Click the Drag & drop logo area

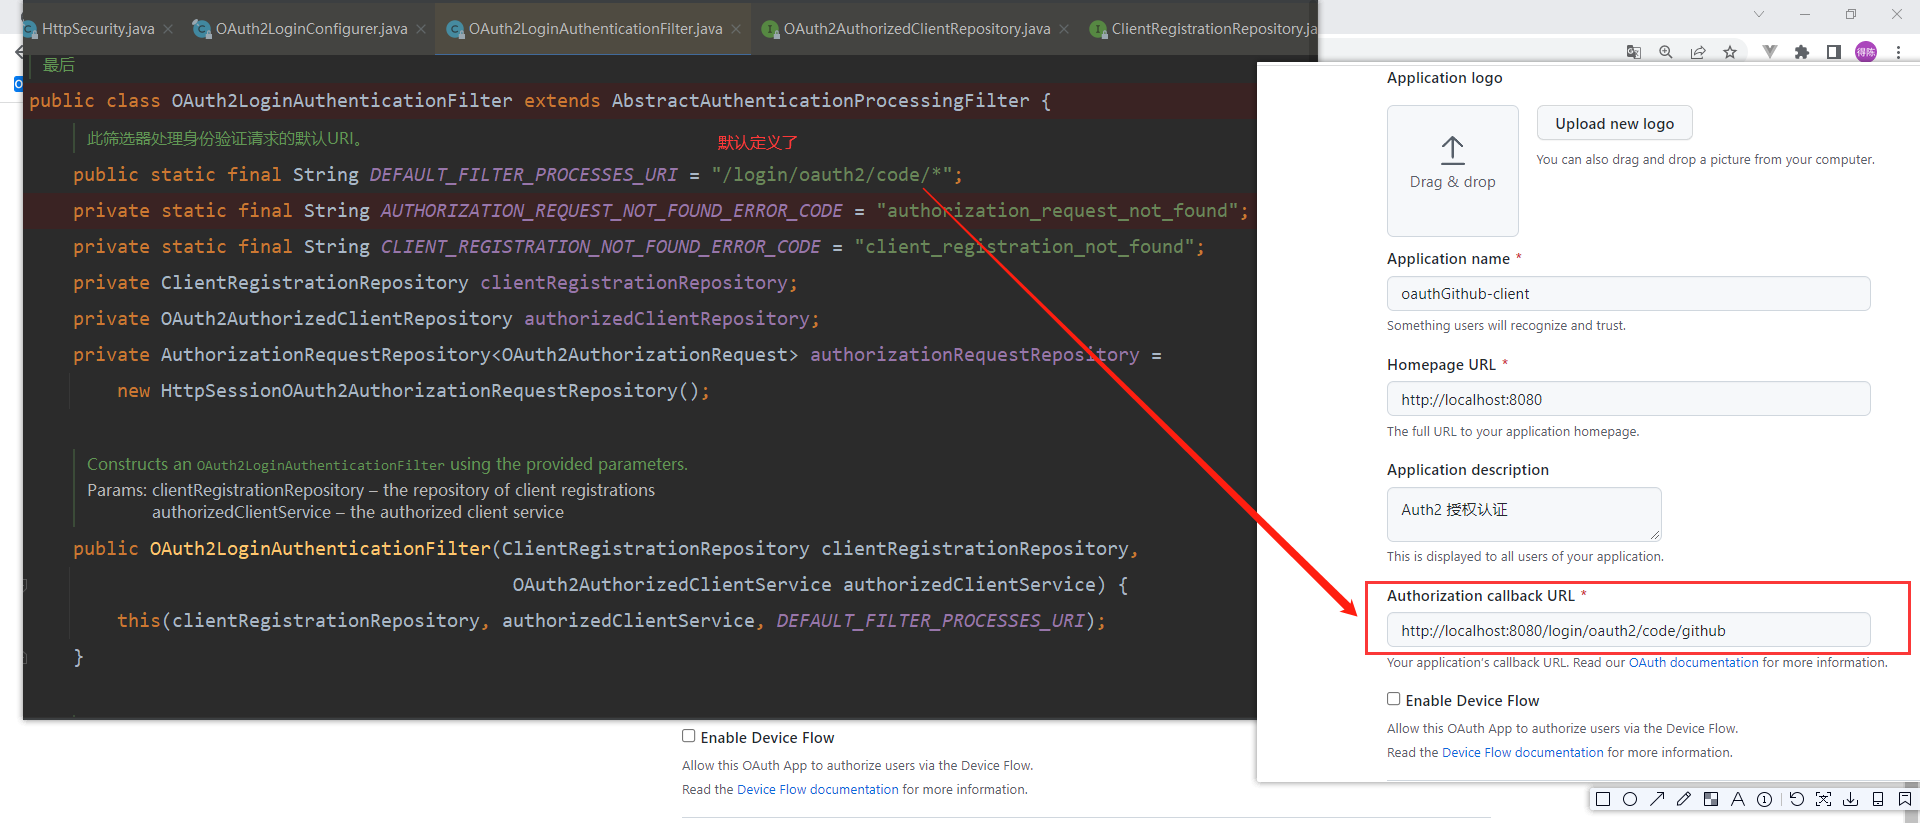coord(1453,171)
